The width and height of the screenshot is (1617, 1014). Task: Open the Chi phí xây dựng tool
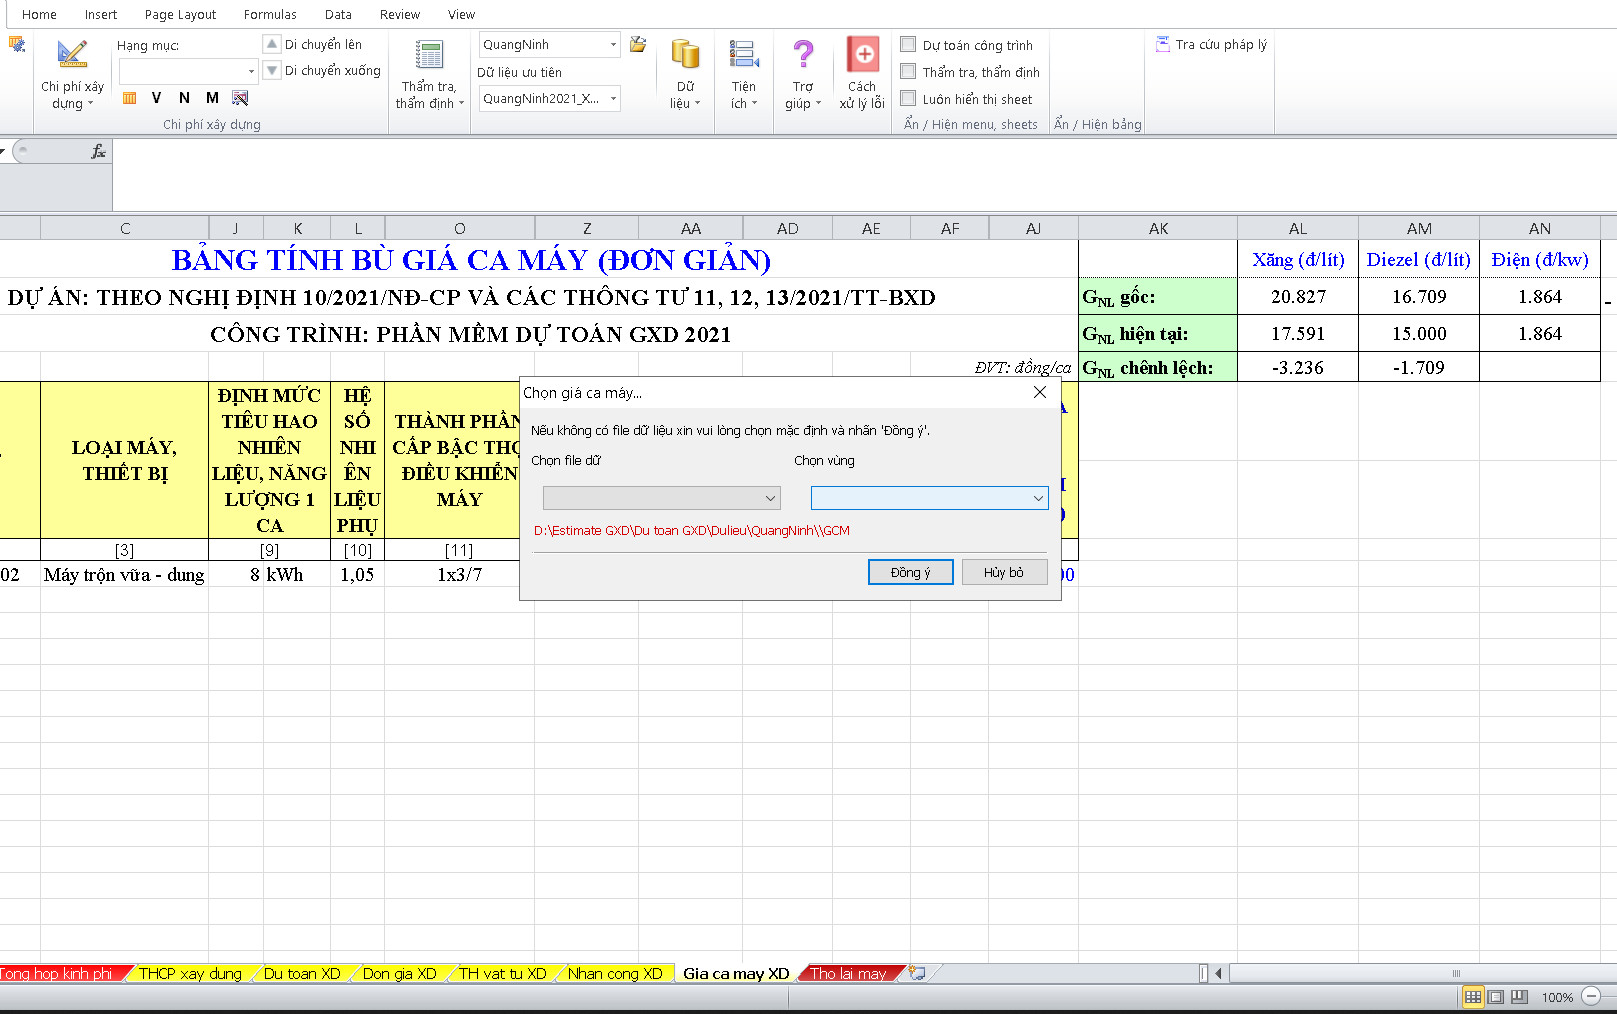[72, 56]
